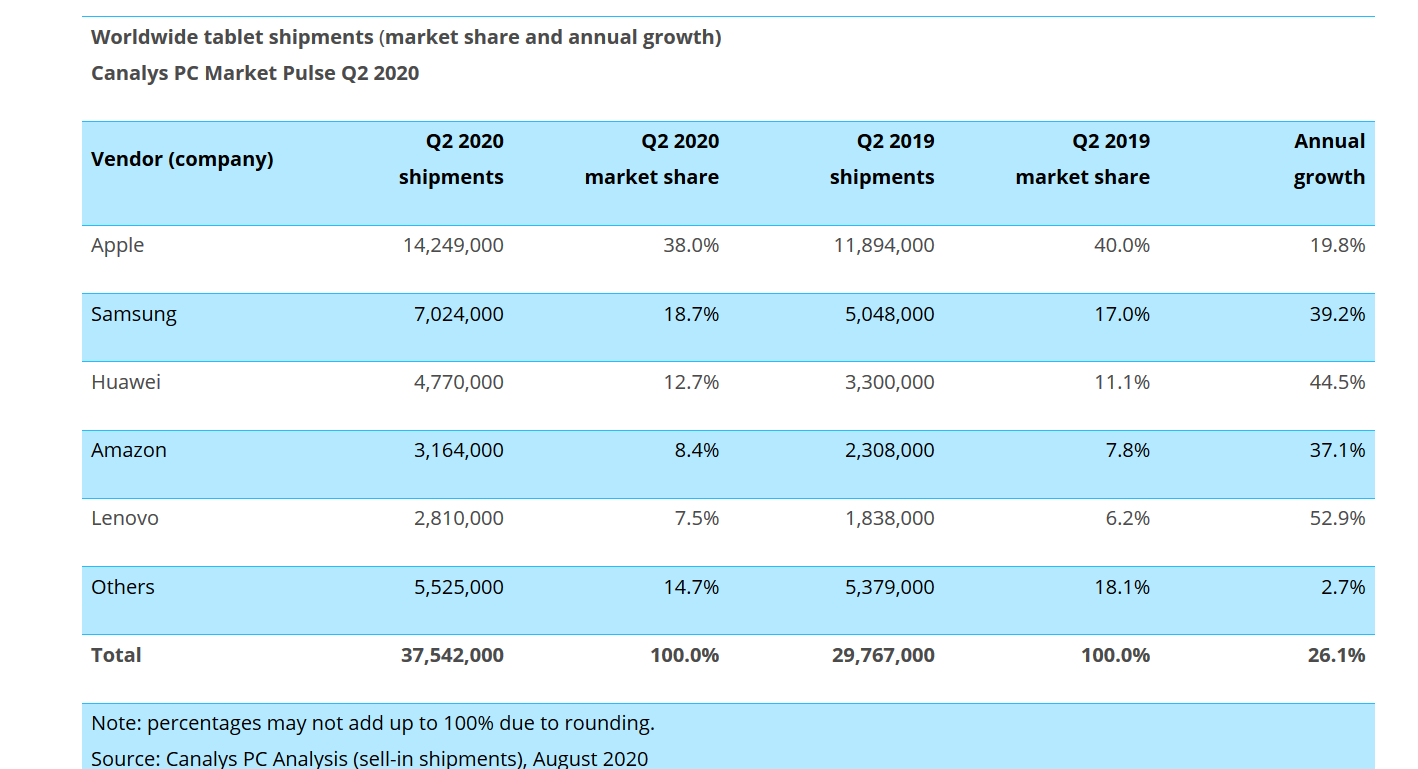The image size is (1418, 769).
Task: Click Others' 18.1% market share cell
Action: (1122, 587)
